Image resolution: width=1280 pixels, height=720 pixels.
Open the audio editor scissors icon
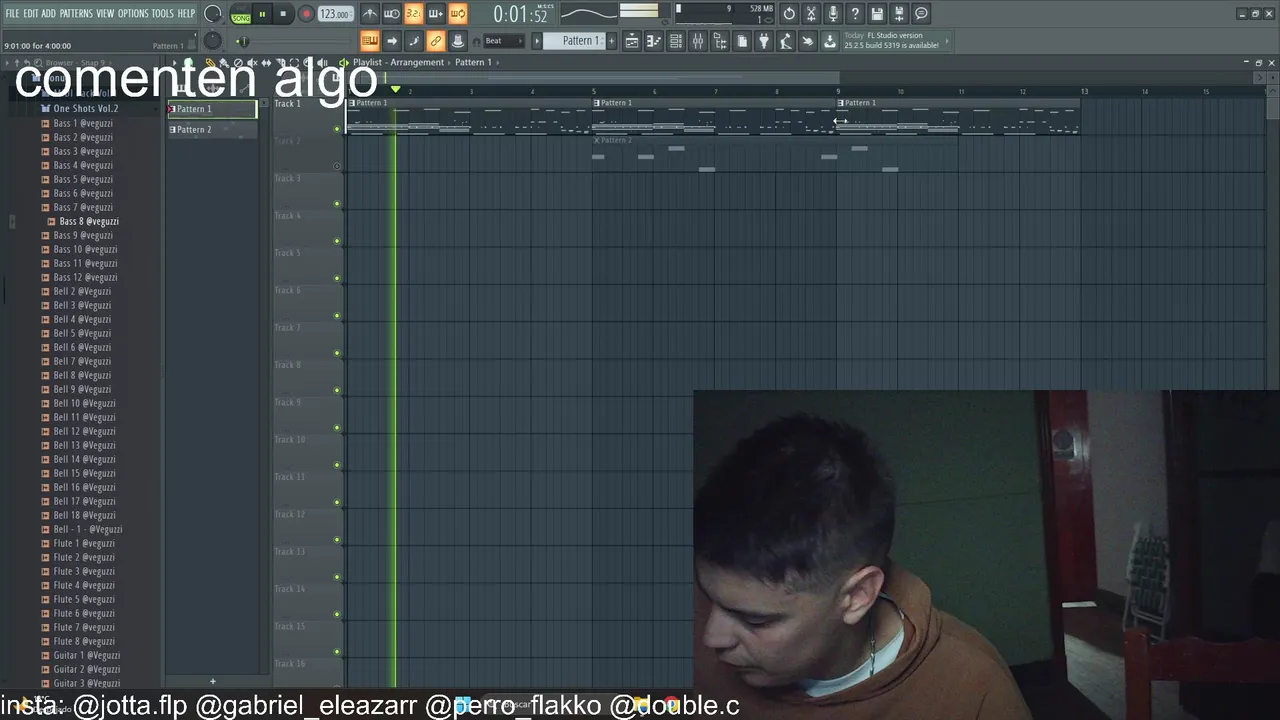811,14
